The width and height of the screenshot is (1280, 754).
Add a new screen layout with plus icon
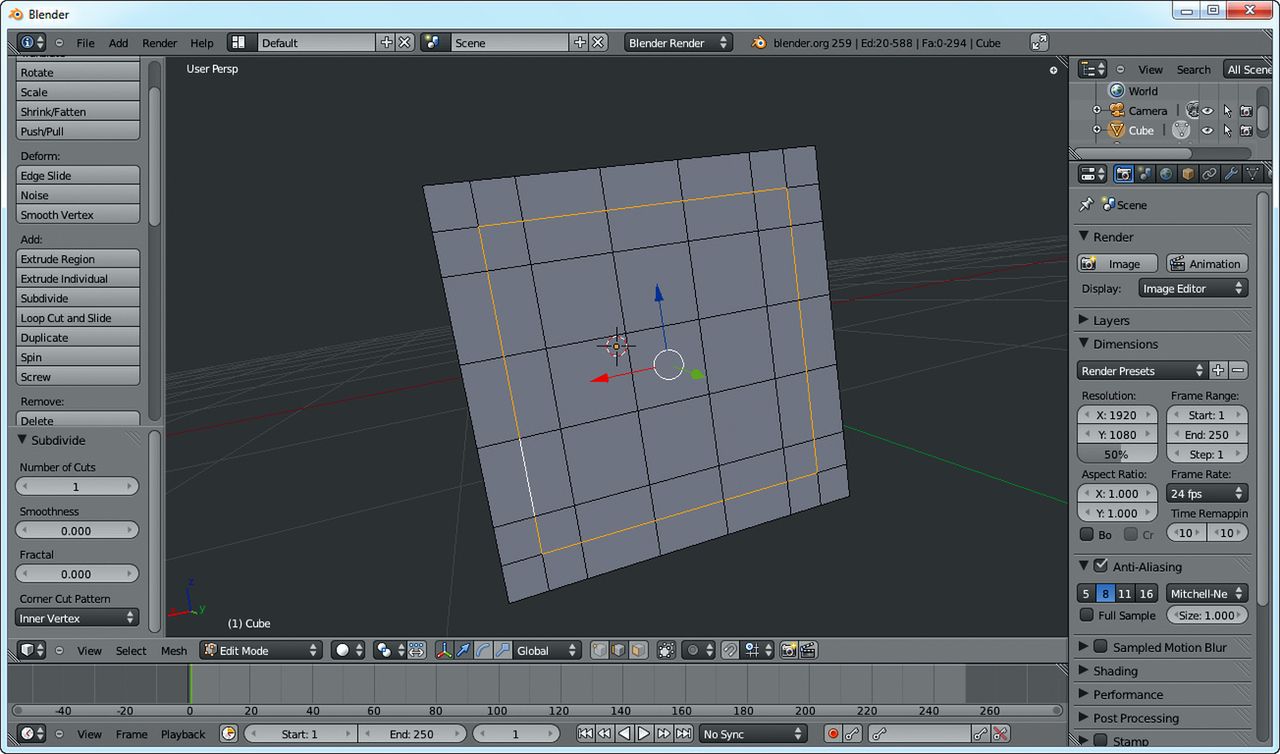tap(387, 42)
